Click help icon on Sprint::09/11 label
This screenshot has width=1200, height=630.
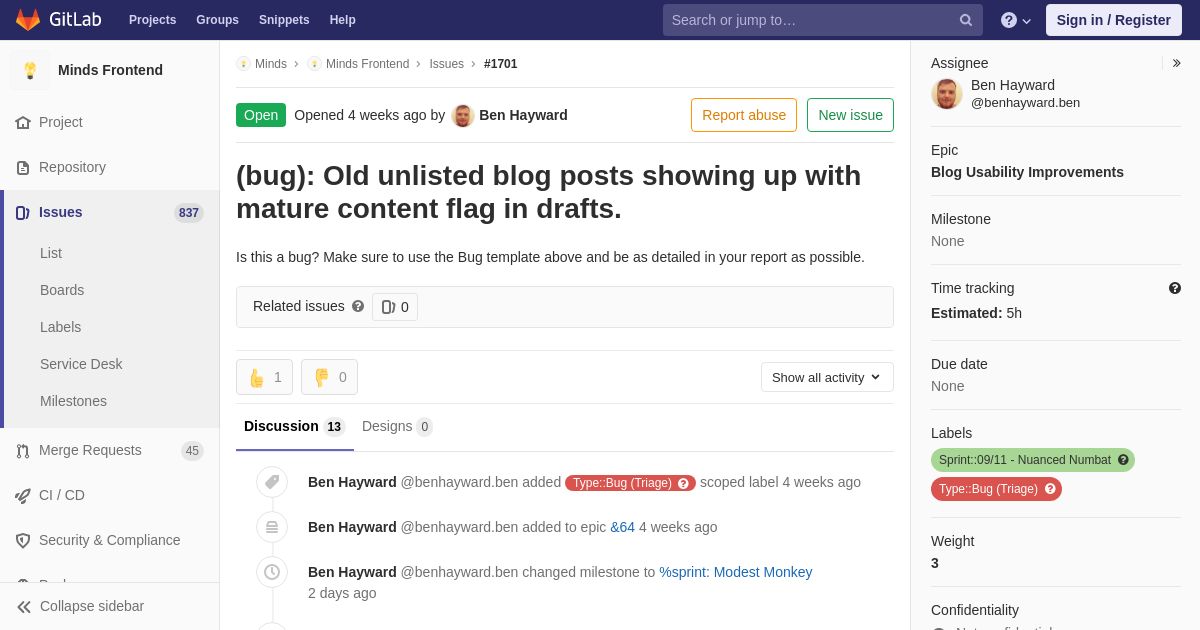(1123, 460)
